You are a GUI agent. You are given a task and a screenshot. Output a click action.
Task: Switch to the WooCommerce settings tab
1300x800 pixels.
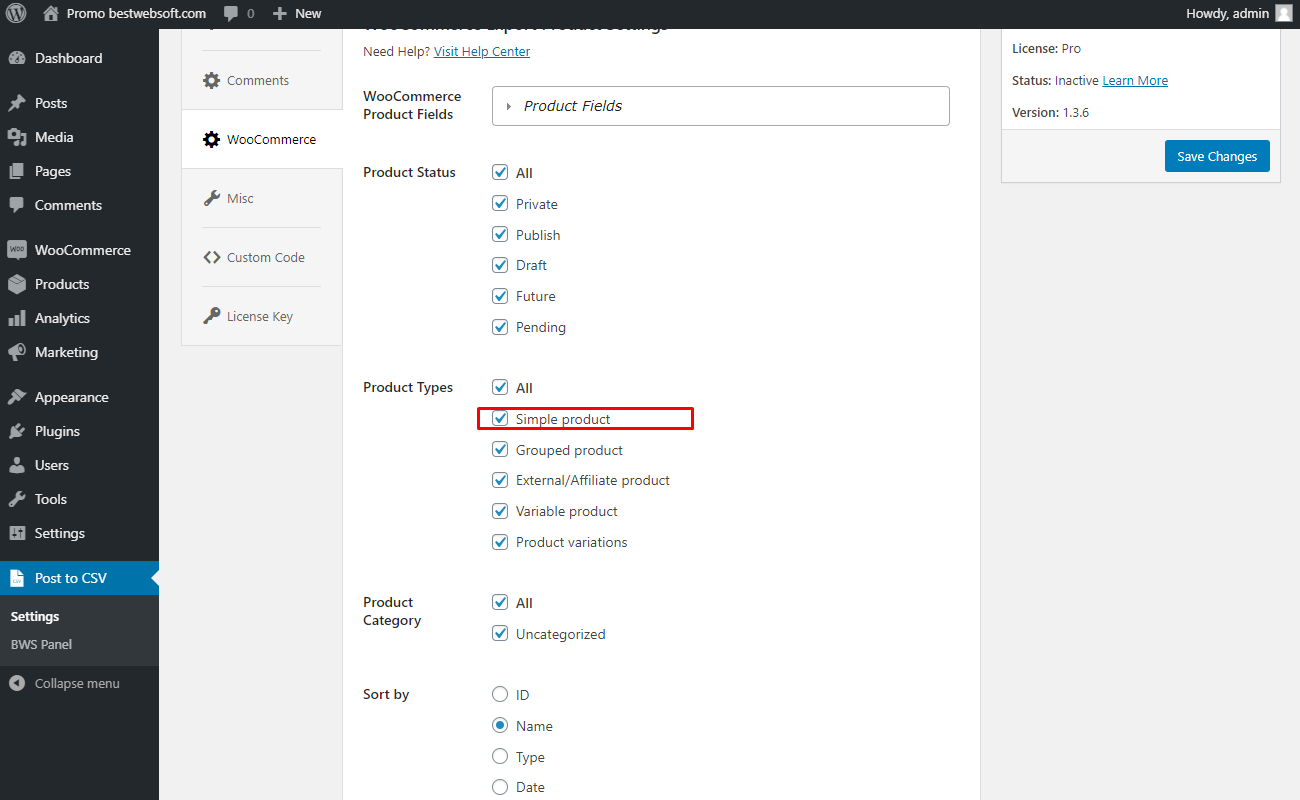262,140
